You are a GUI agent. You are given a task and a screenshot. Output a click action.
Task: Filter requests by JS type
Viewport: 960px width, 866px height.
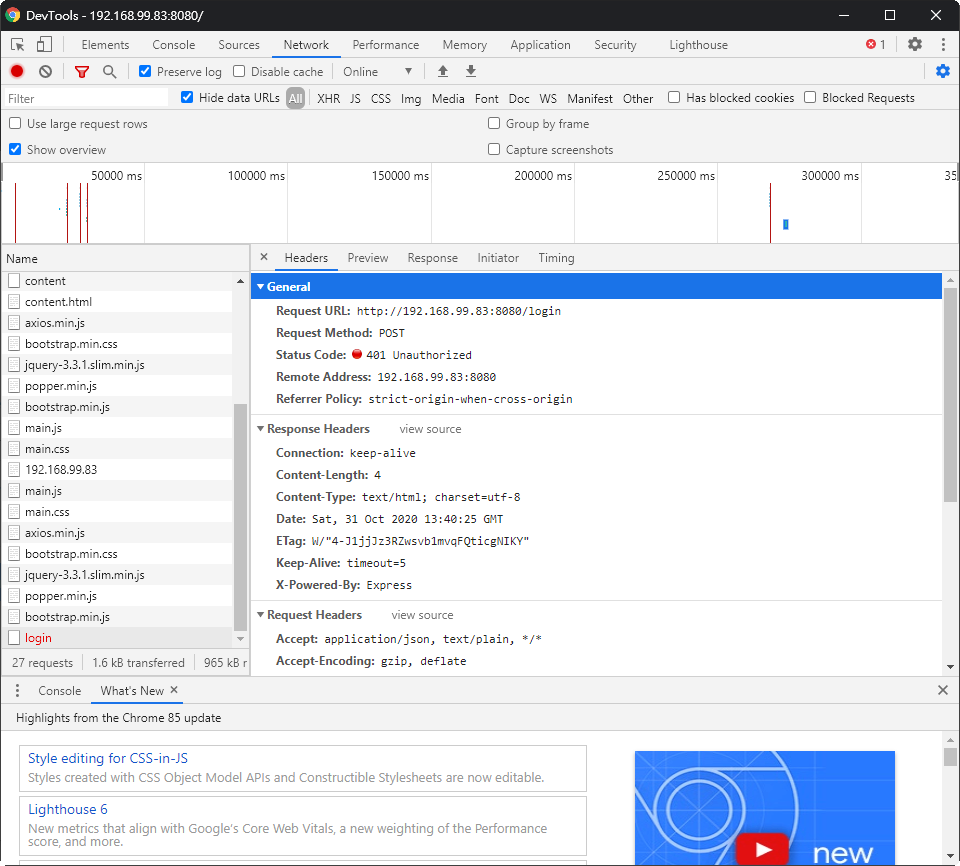tap(355, 98)
